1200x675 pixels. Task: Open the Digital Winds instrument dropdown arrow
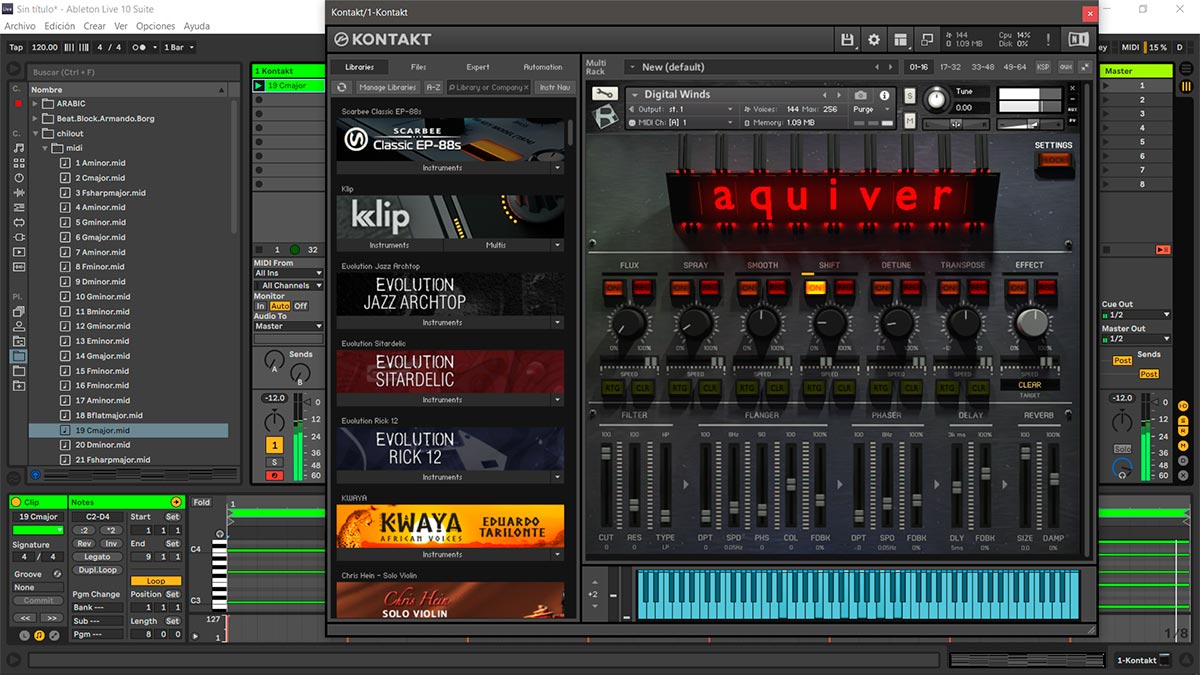click(635, 95)
